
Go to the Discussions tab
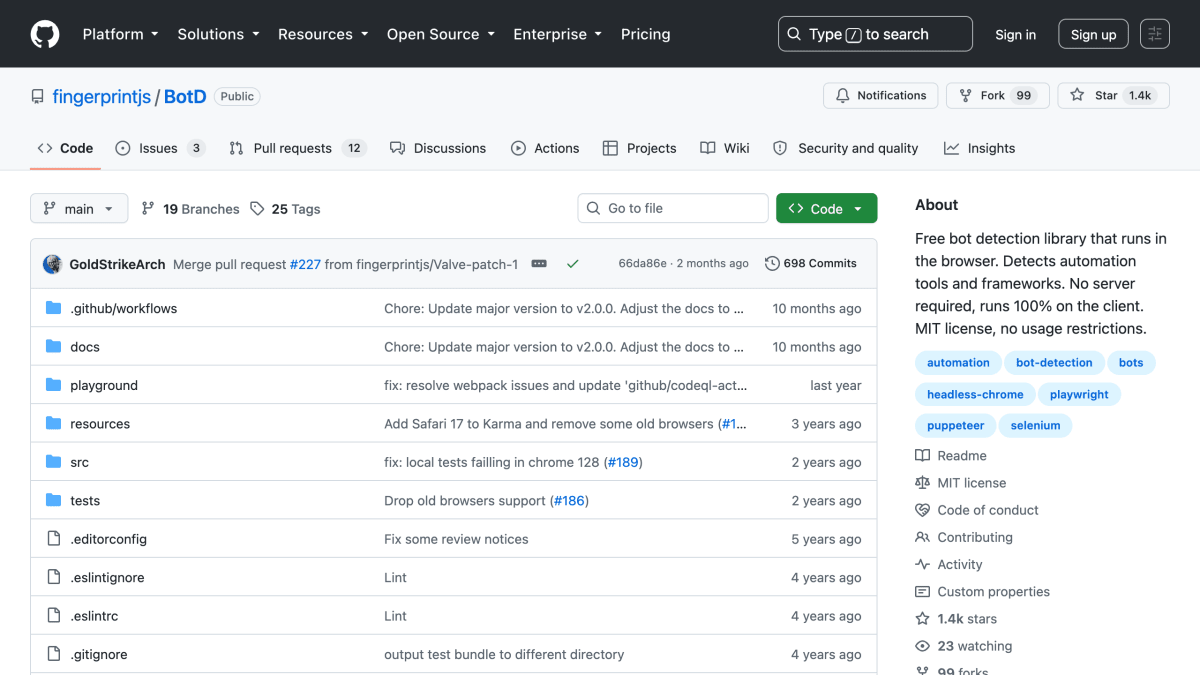click(438, 148)
